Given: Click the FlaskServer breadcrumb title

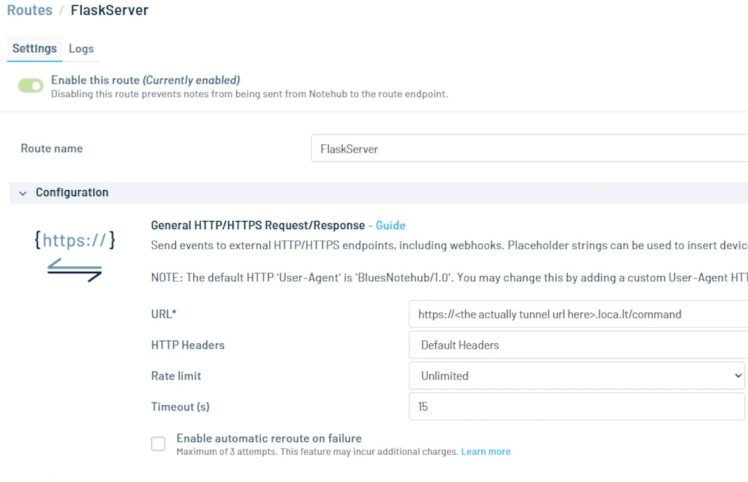Looking at the screenshot, I should pyautogui.click(x=109, y=11).
